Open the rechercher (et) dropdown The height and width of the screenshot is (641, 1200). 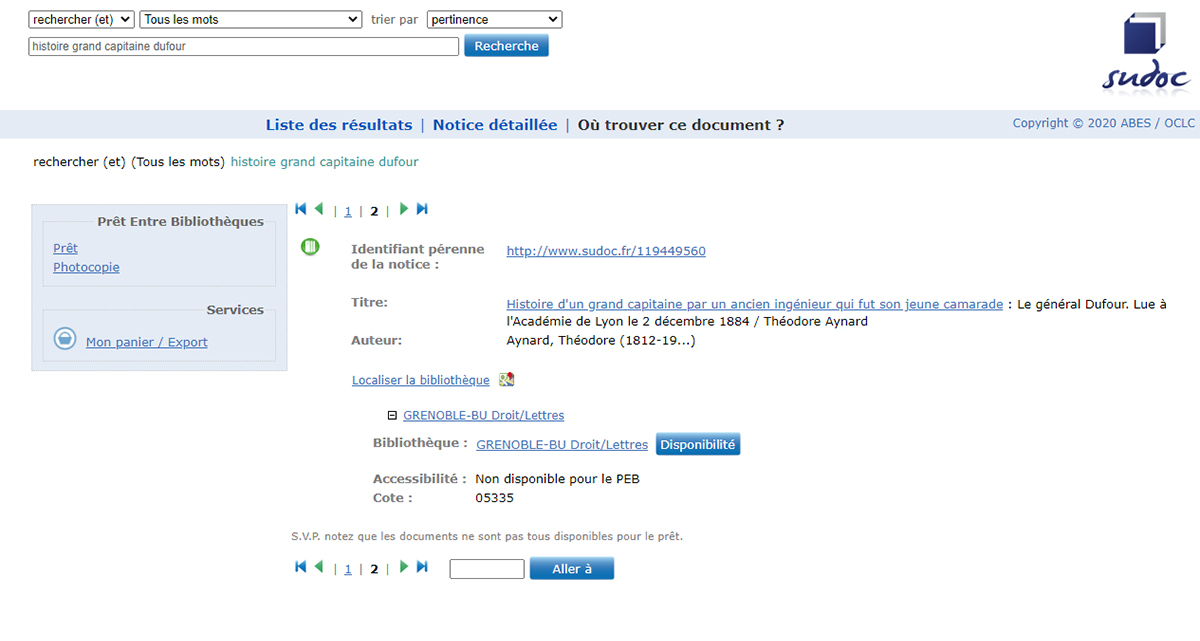click(x=81, y=19)
